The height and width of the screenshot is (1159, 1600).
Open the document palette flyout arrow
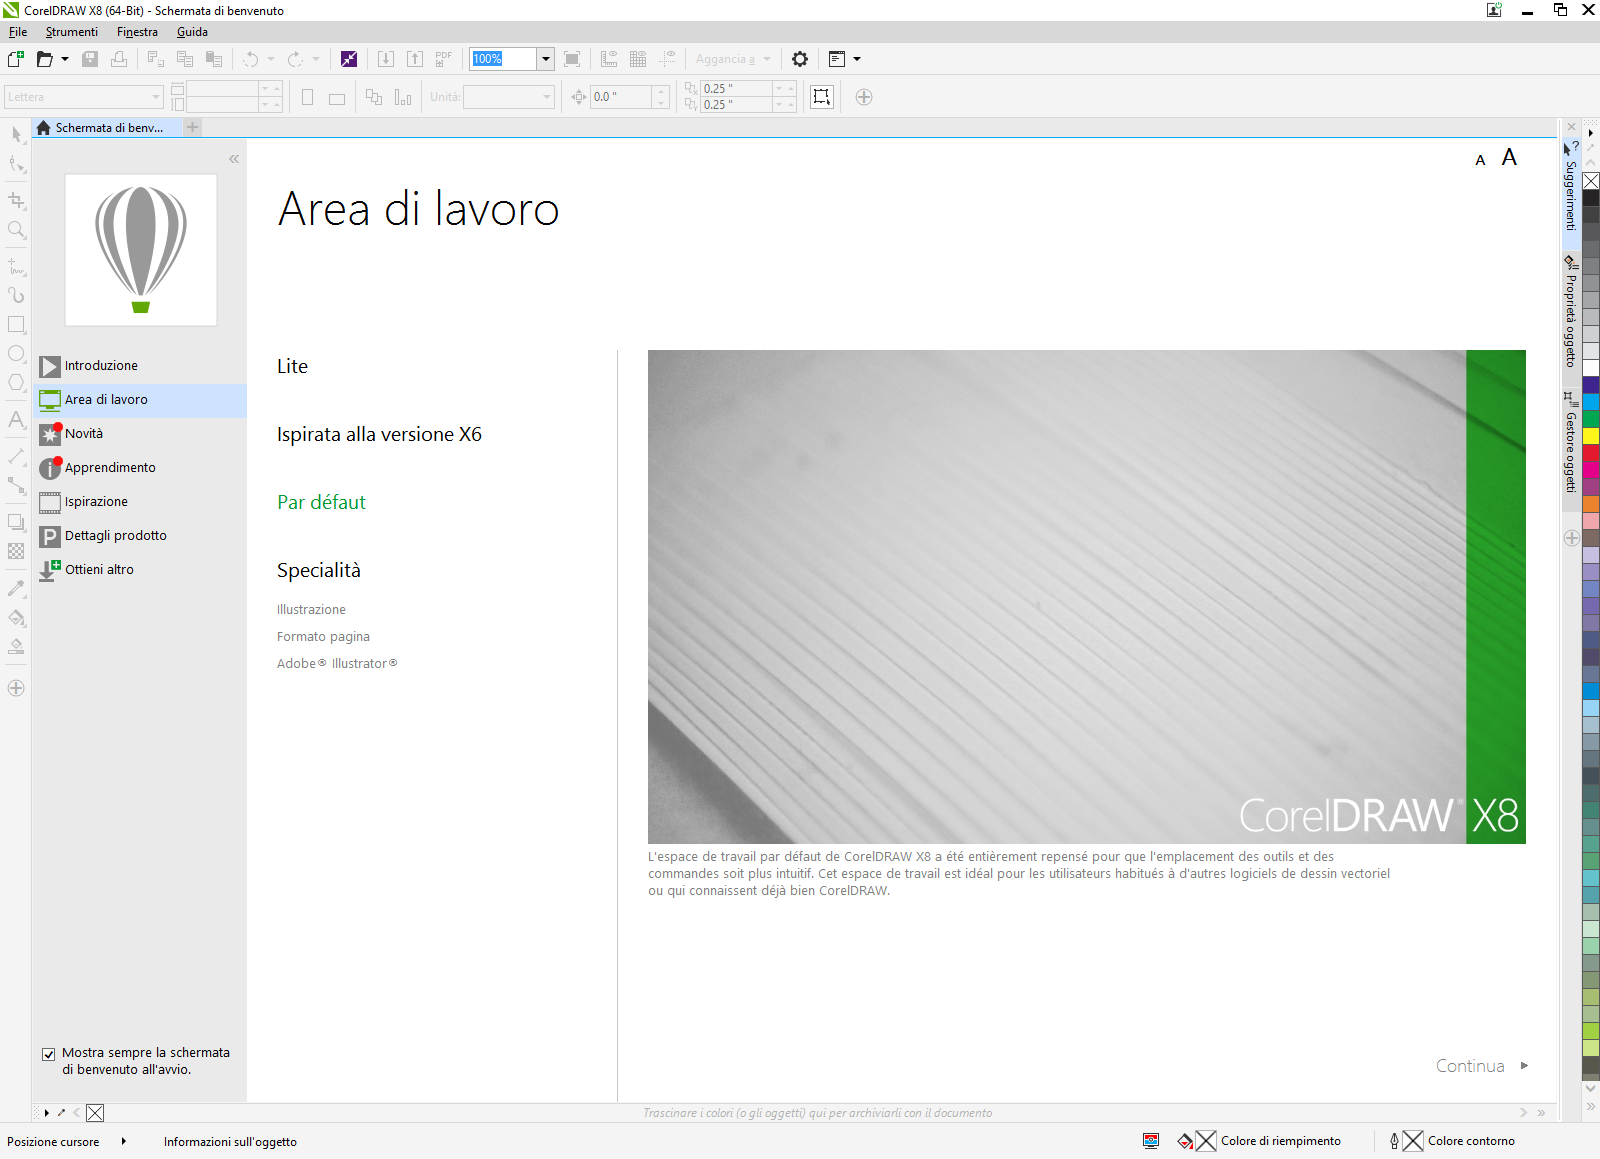(x=46, y=1112)
